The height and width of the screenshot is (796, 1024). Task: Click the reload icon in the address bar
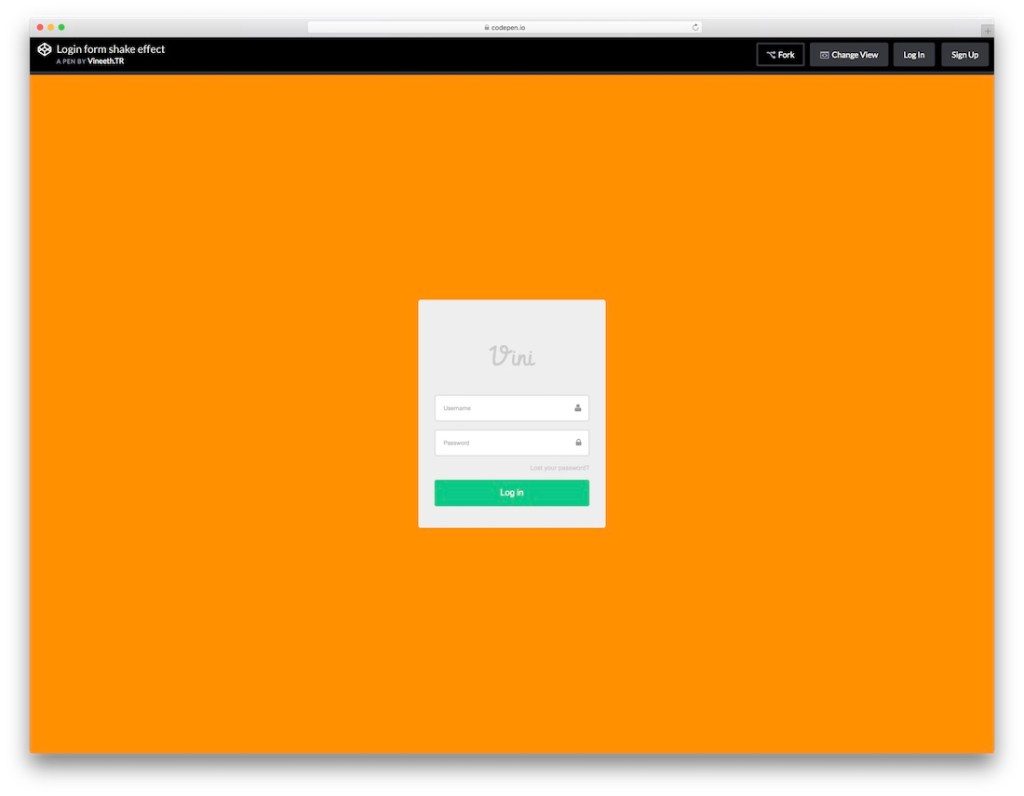(x=693, y=26)
